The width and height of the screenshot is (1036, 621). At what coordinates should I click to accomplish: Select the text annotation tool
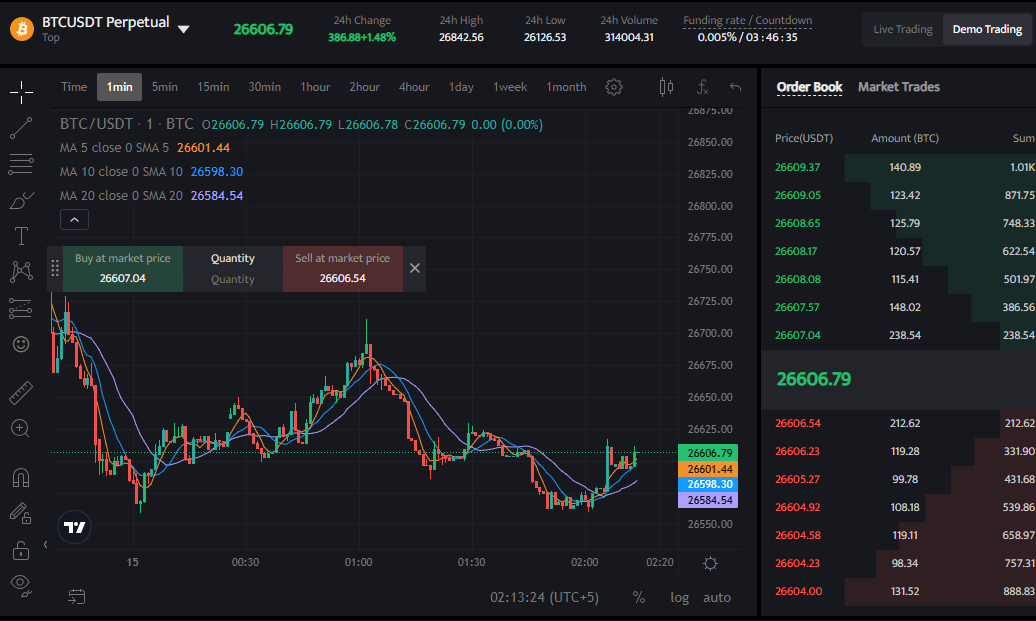21,236
